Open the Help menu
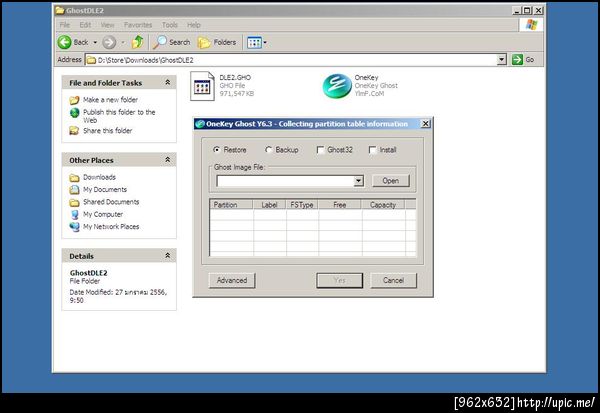 pyautogui.click(x=194, y=25)
